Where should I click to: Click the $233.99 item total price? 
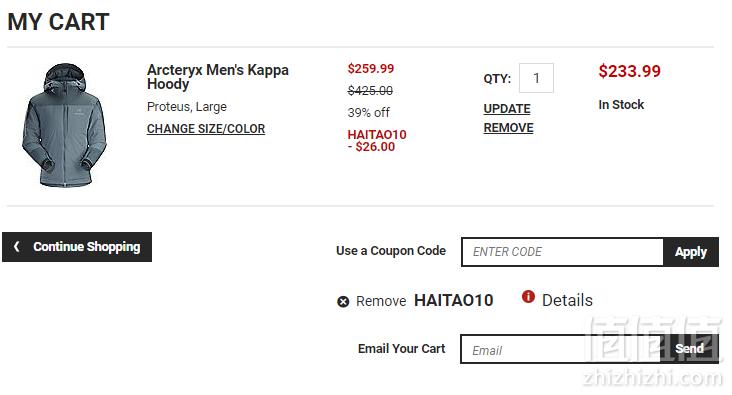[629, 71]
